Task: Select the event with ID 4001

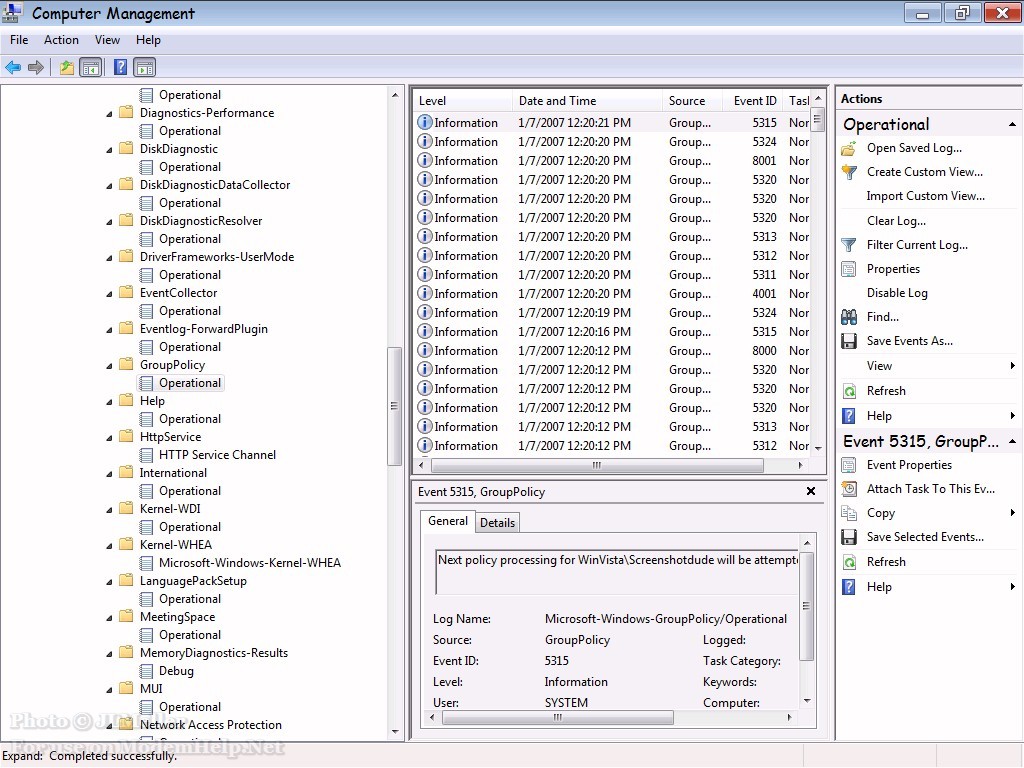Action: (x=612, y=294)
